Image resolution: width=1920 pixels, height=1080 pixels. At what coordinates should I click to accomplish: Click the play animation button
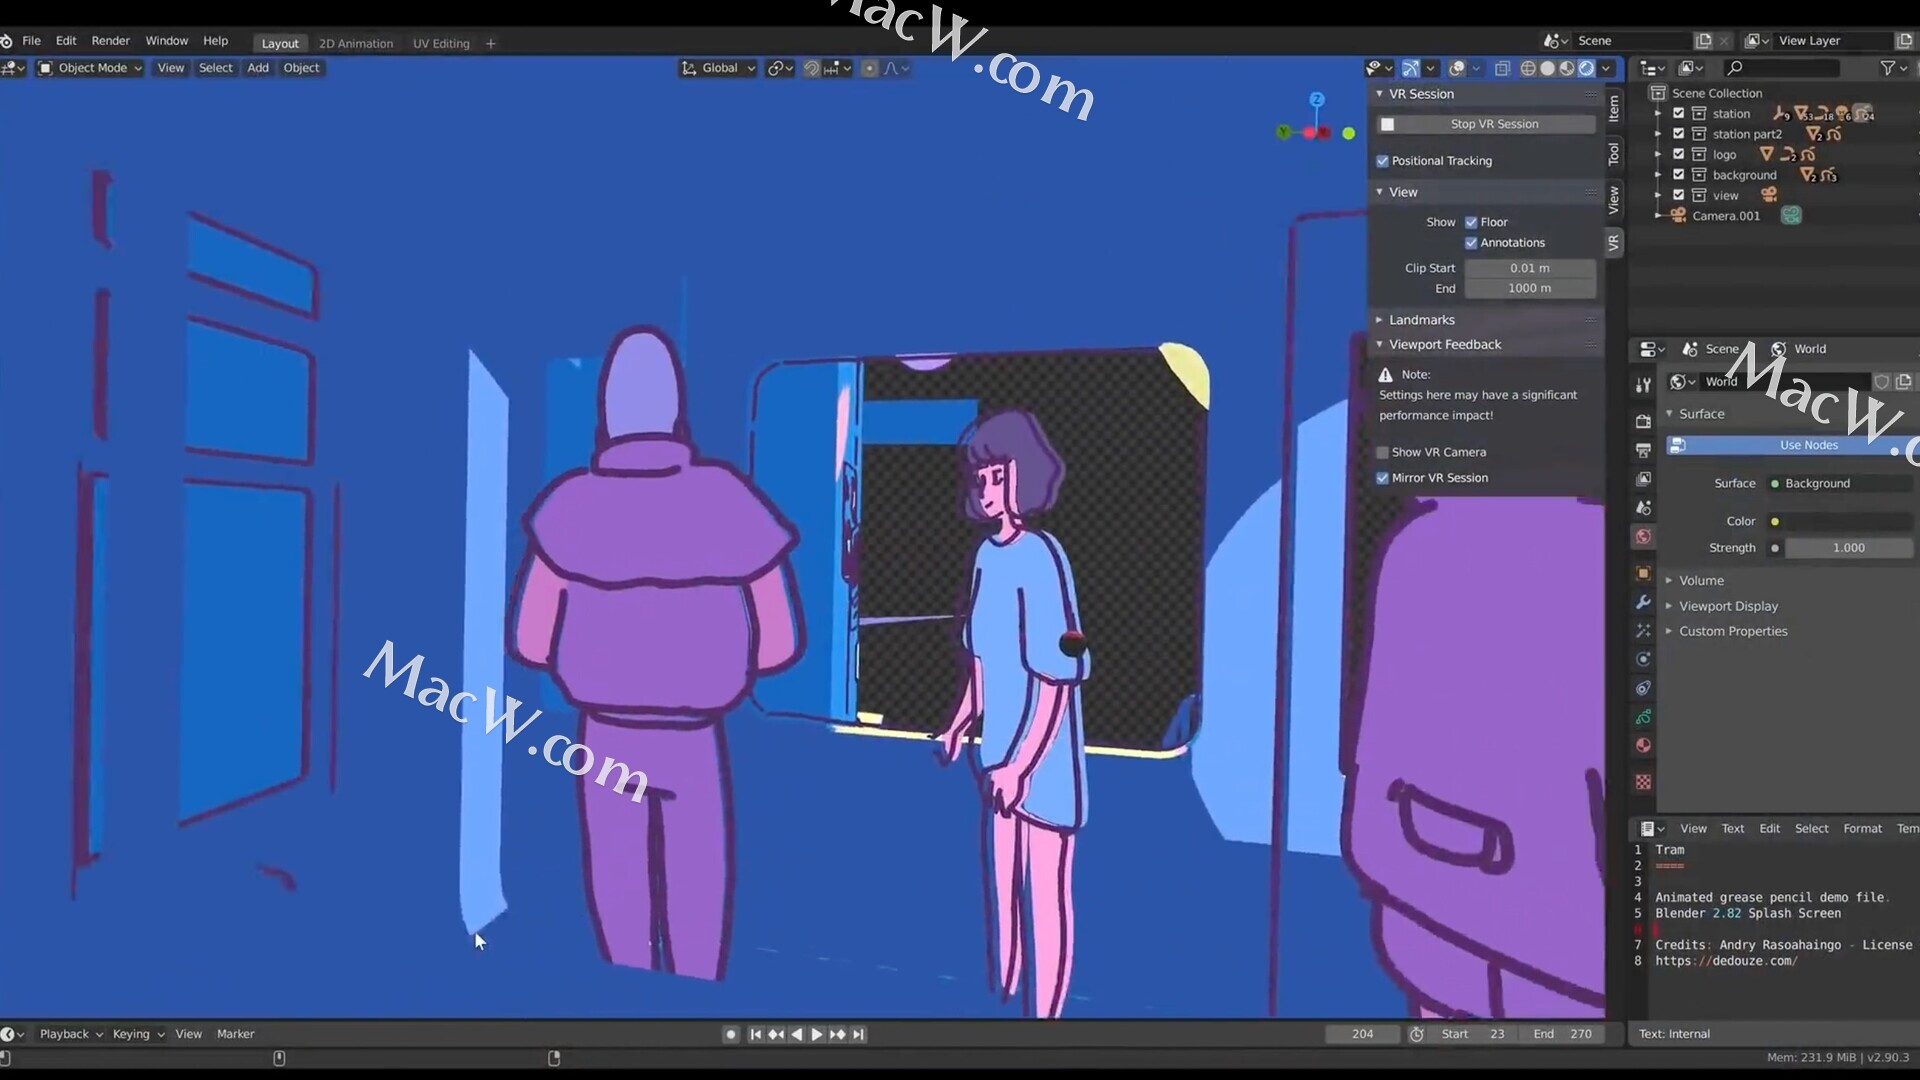tap(816, 1034)
